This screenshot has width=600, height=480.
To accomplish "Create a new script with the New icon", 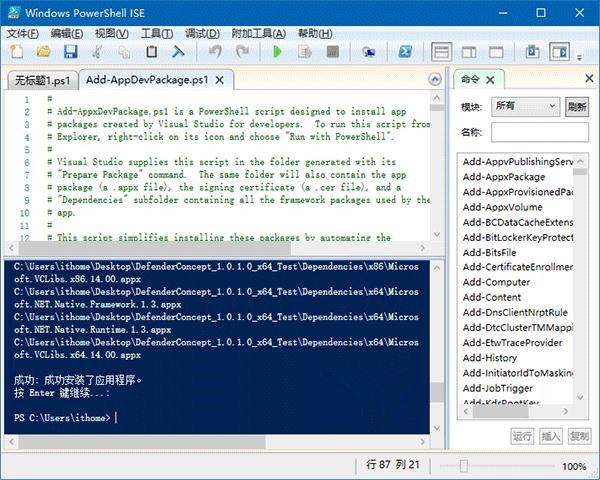I will [16, 52].
